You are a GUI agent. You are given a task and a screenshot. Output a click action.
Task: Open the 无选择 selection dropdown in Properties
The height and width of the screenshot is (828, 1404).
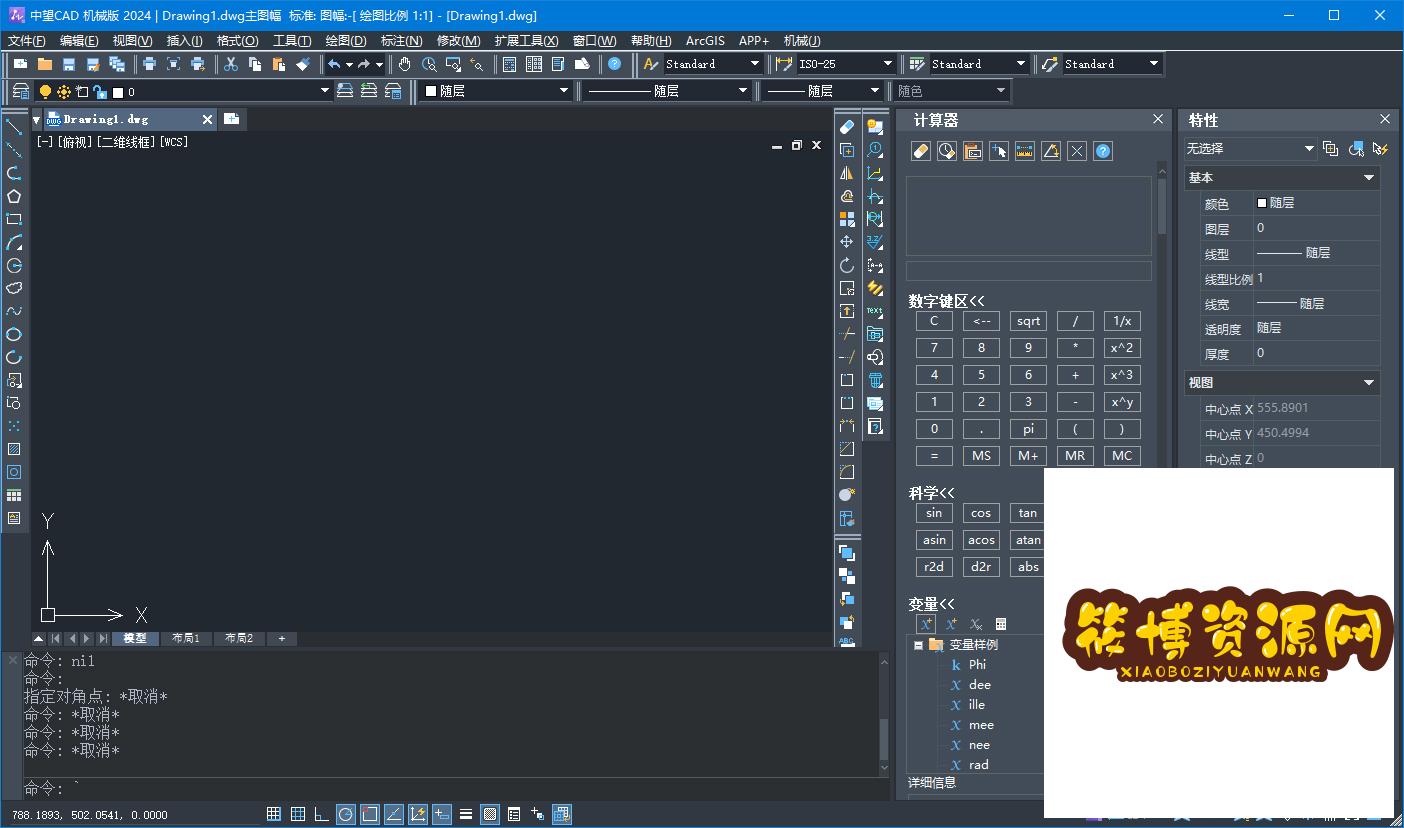coord(1251,148)
